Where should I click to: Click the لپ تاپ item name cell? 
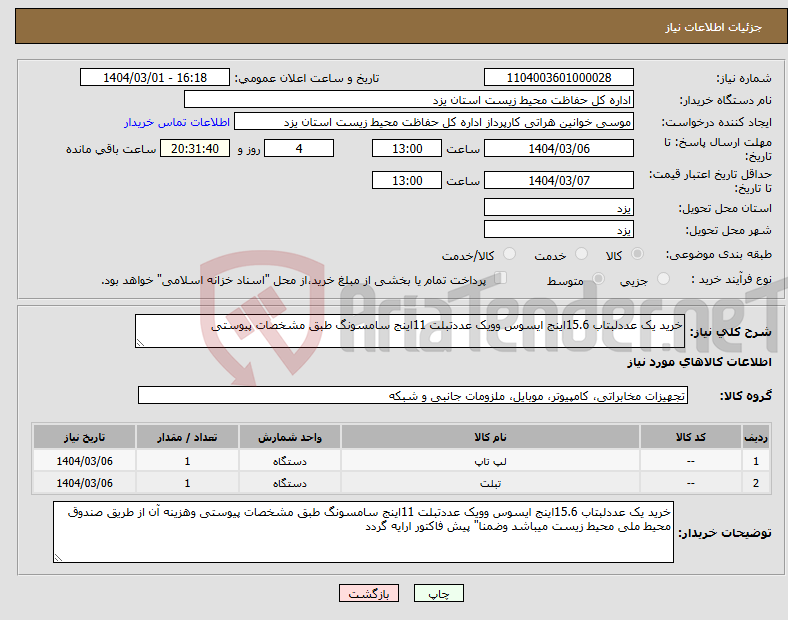490,461
